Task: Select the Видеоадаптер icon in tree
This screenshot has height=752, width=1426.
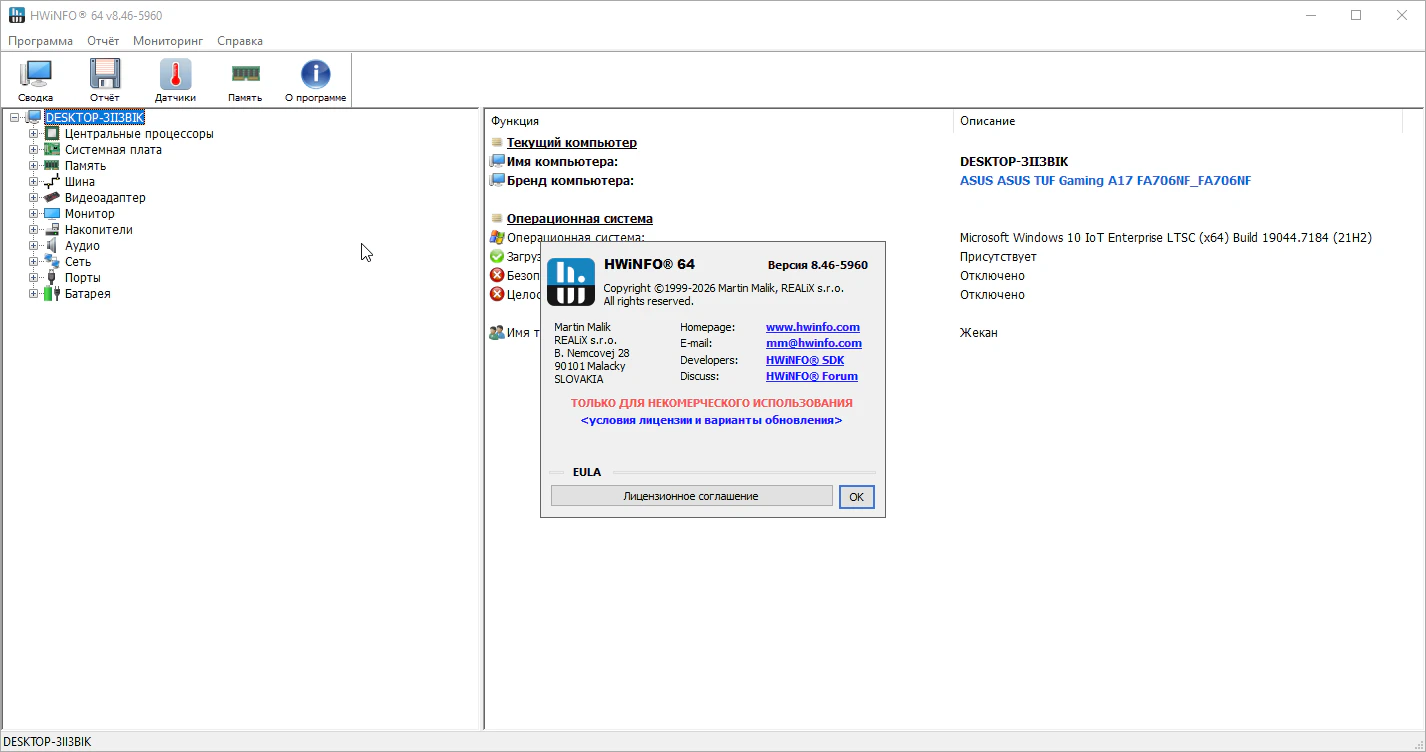Action: click(x=52, y=198)
